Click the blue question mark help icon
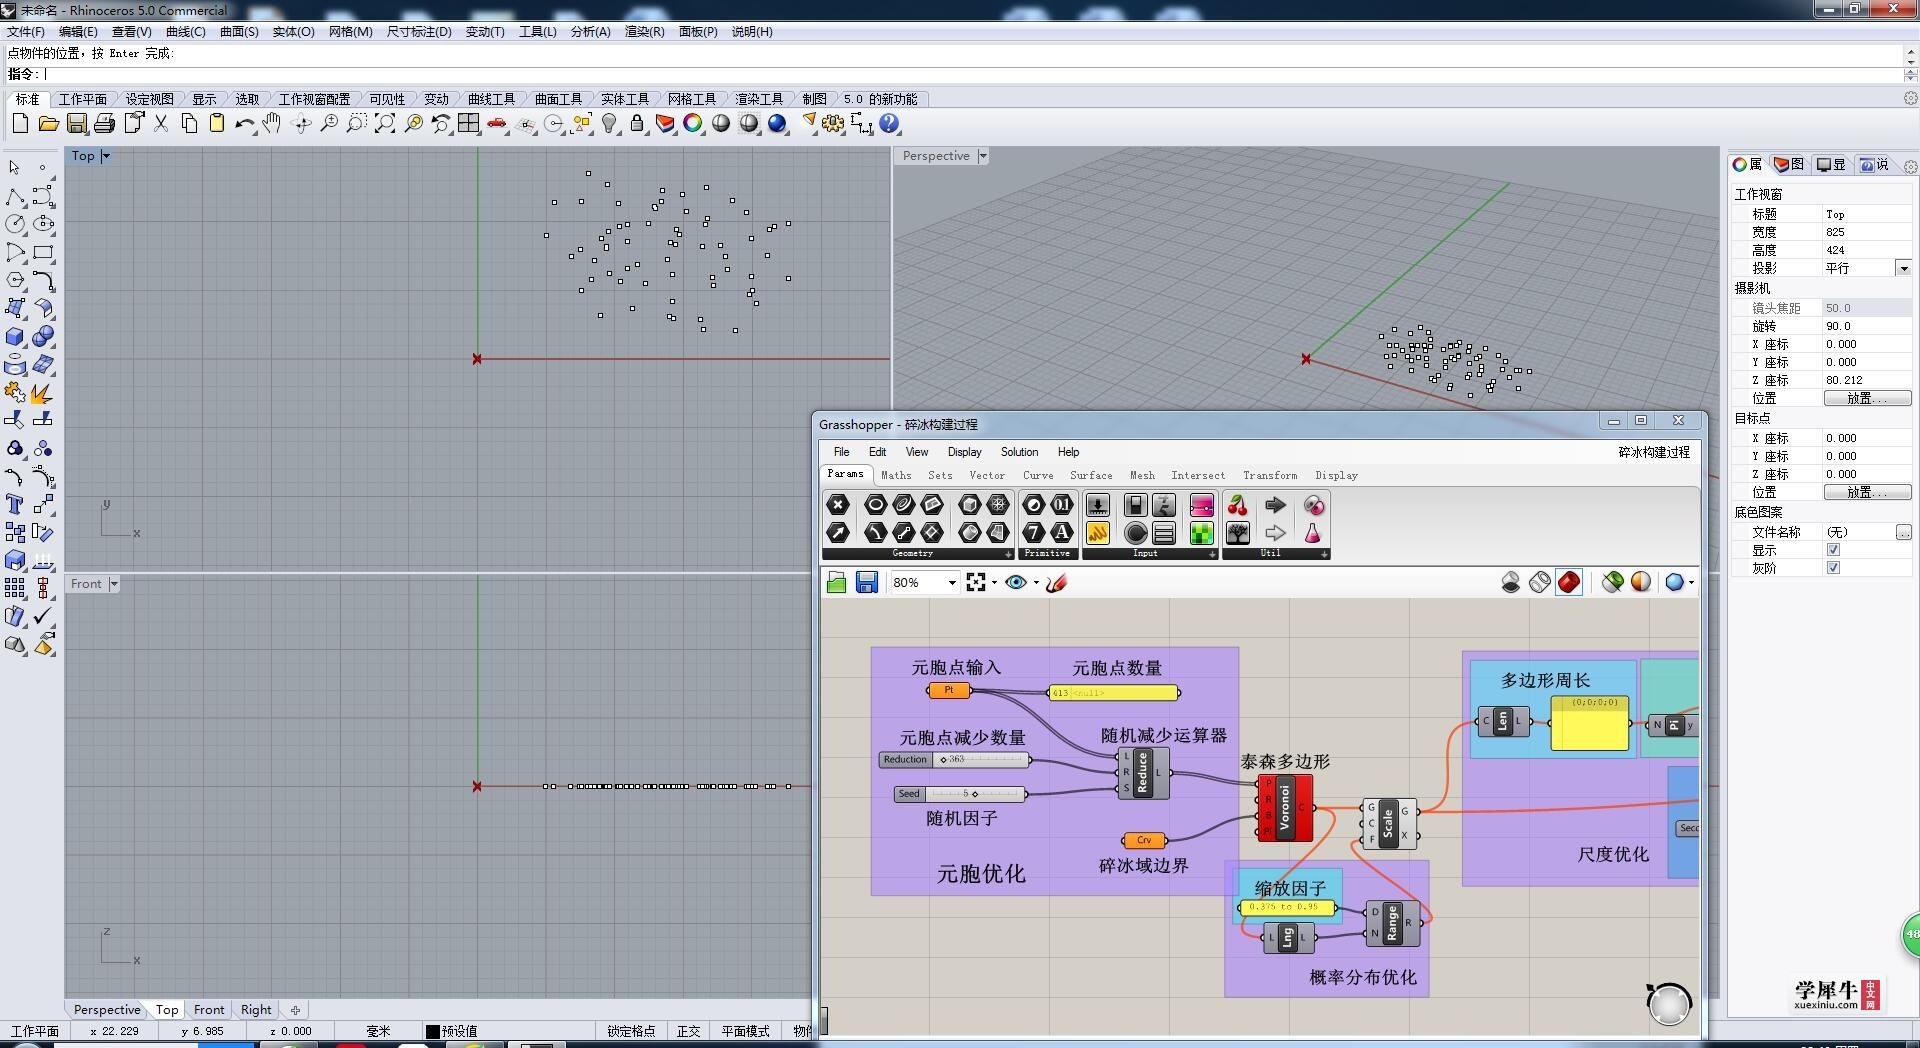 click(889, 123)
